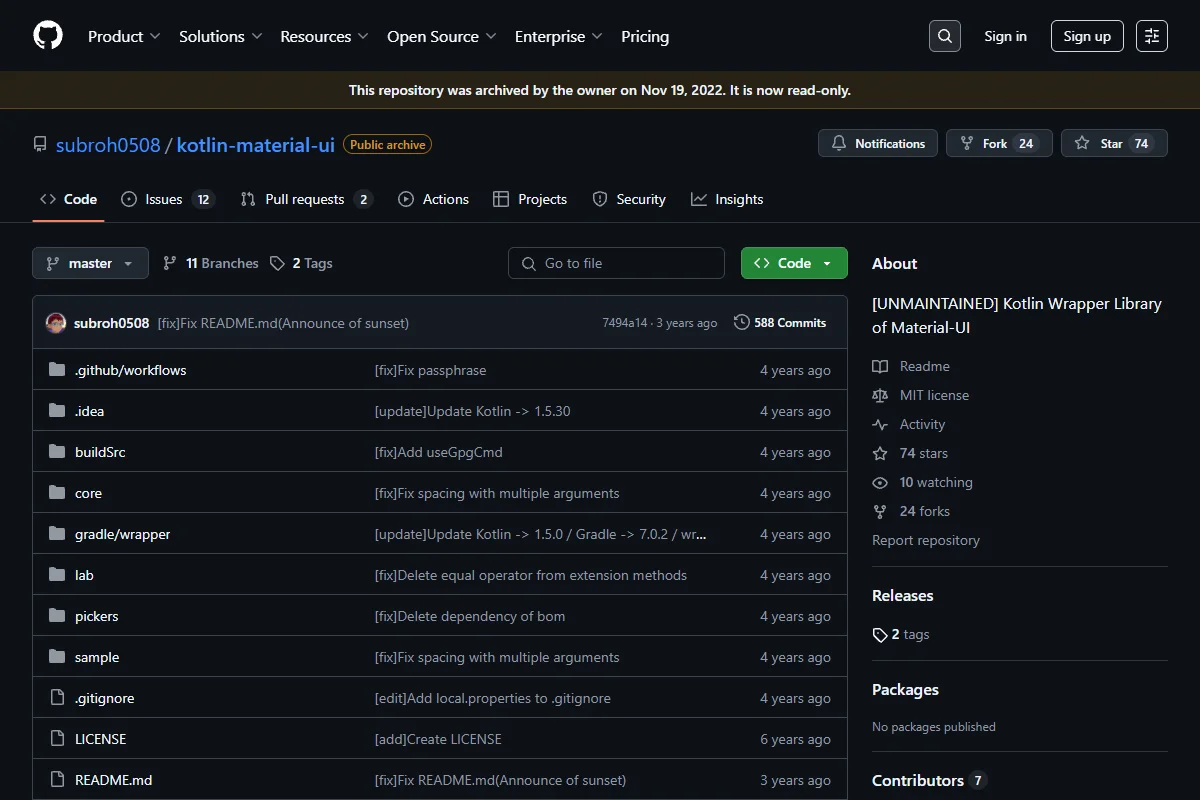Click the GitHub logo icon
The image size is (1200, 800).
coord(48,36)
